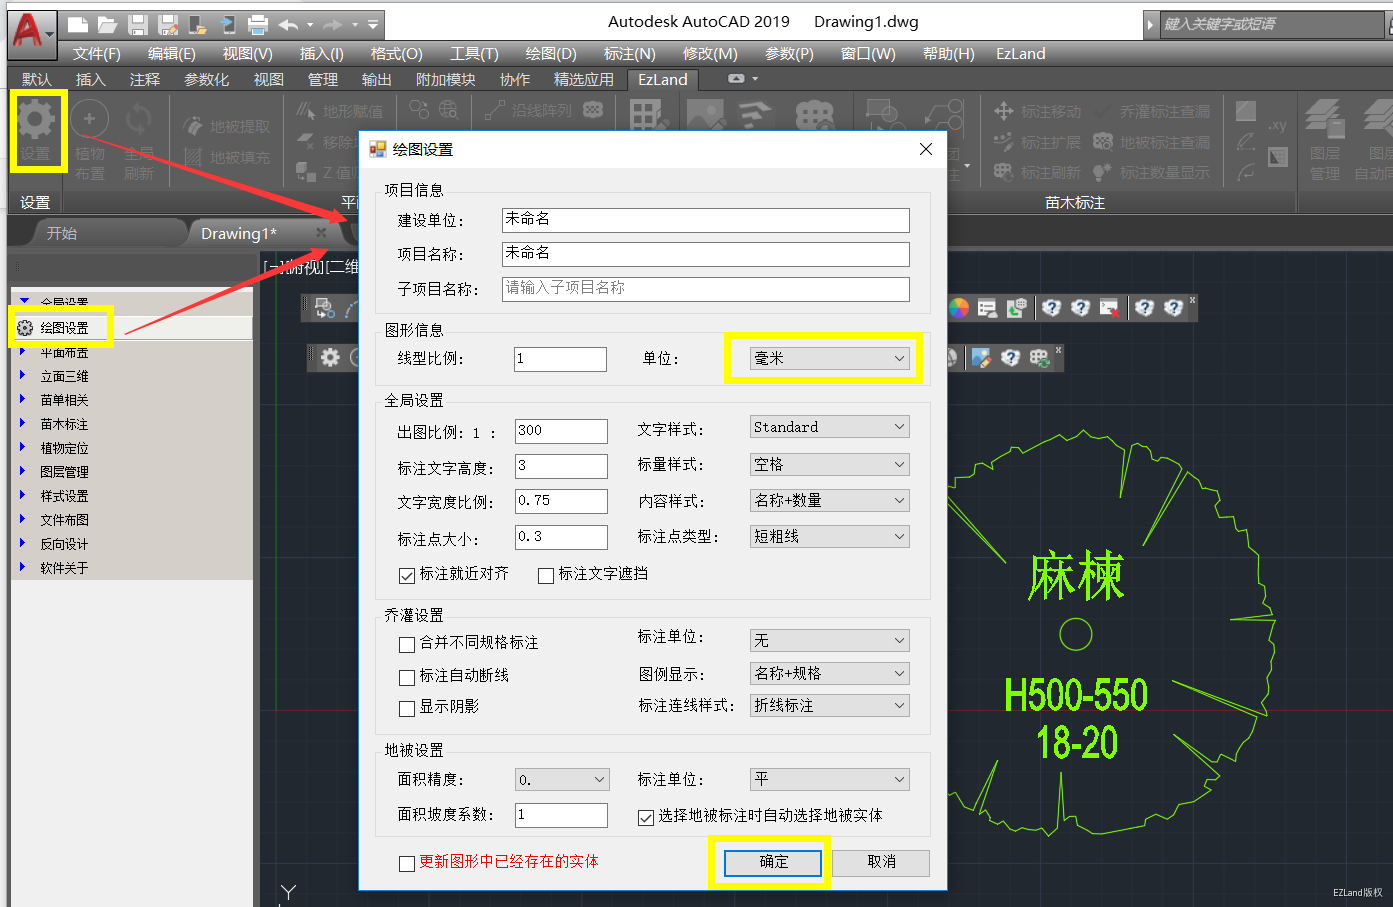The height and width of the screenshot is (907, 1393).
Task: Open the 标注点类型 dropdown showing 短粗线
Action: click(830, 536)
